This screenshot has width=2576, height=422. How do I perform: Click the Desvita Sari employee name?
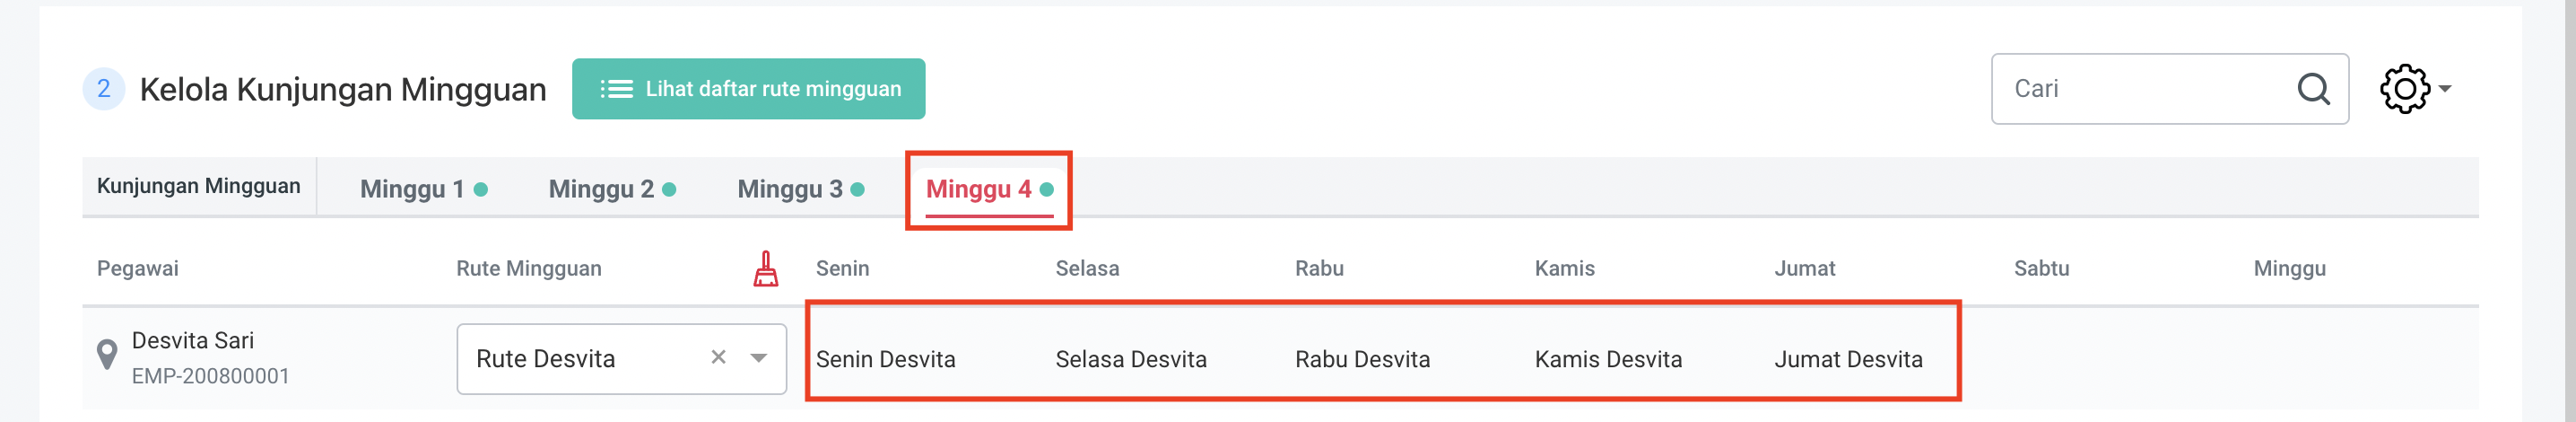193,340
